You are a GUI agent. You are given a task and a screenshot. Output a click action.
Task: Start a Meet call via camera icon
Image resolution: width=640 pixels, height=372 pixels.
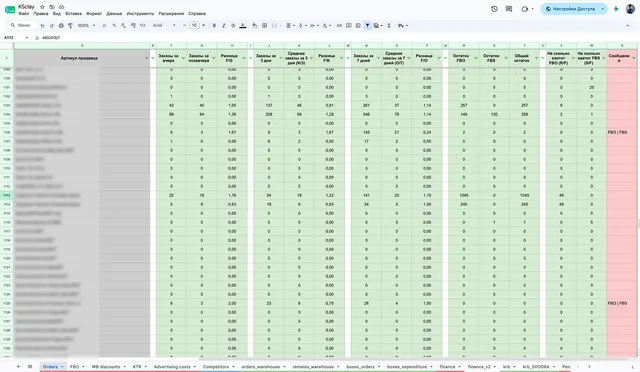(x=525, y=9)
